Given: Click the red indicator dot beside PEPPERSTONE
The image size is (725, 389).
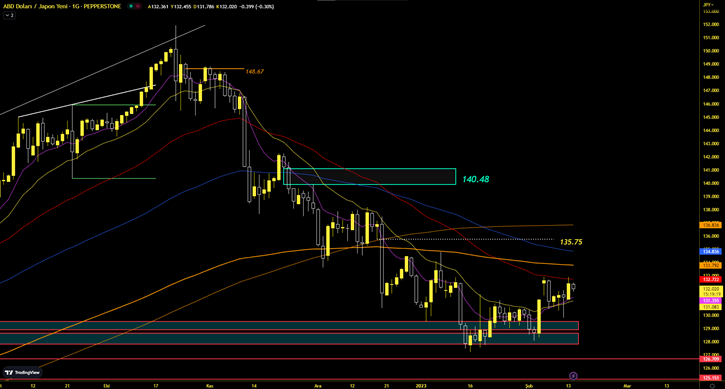Looking at the screenshot, I should pyautogui.click(x=138, y=6).
